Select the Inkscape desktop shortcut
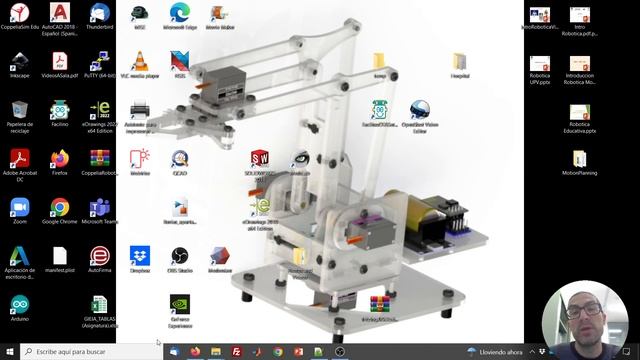640x360 pixels. click(x=20, y=65)
